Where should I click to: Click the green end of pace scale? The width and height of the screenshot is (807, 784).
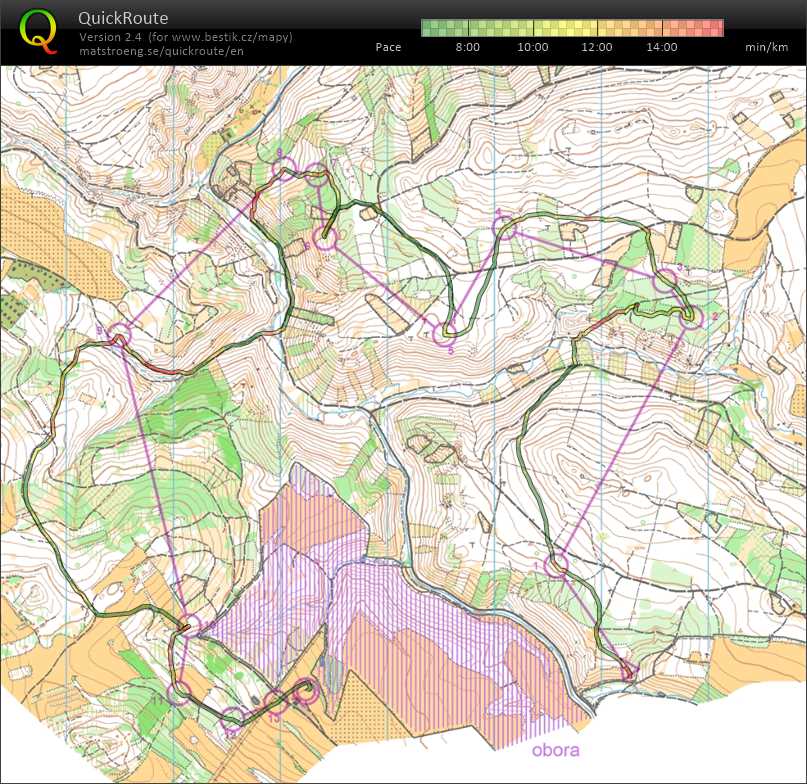(430, 28)
